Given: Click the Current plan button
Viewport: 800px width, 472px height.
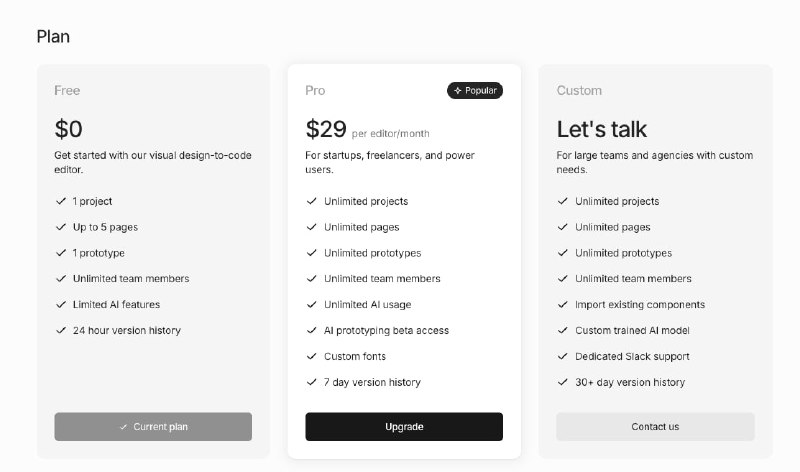Looking at the screenshot, I should coord(153,427).
